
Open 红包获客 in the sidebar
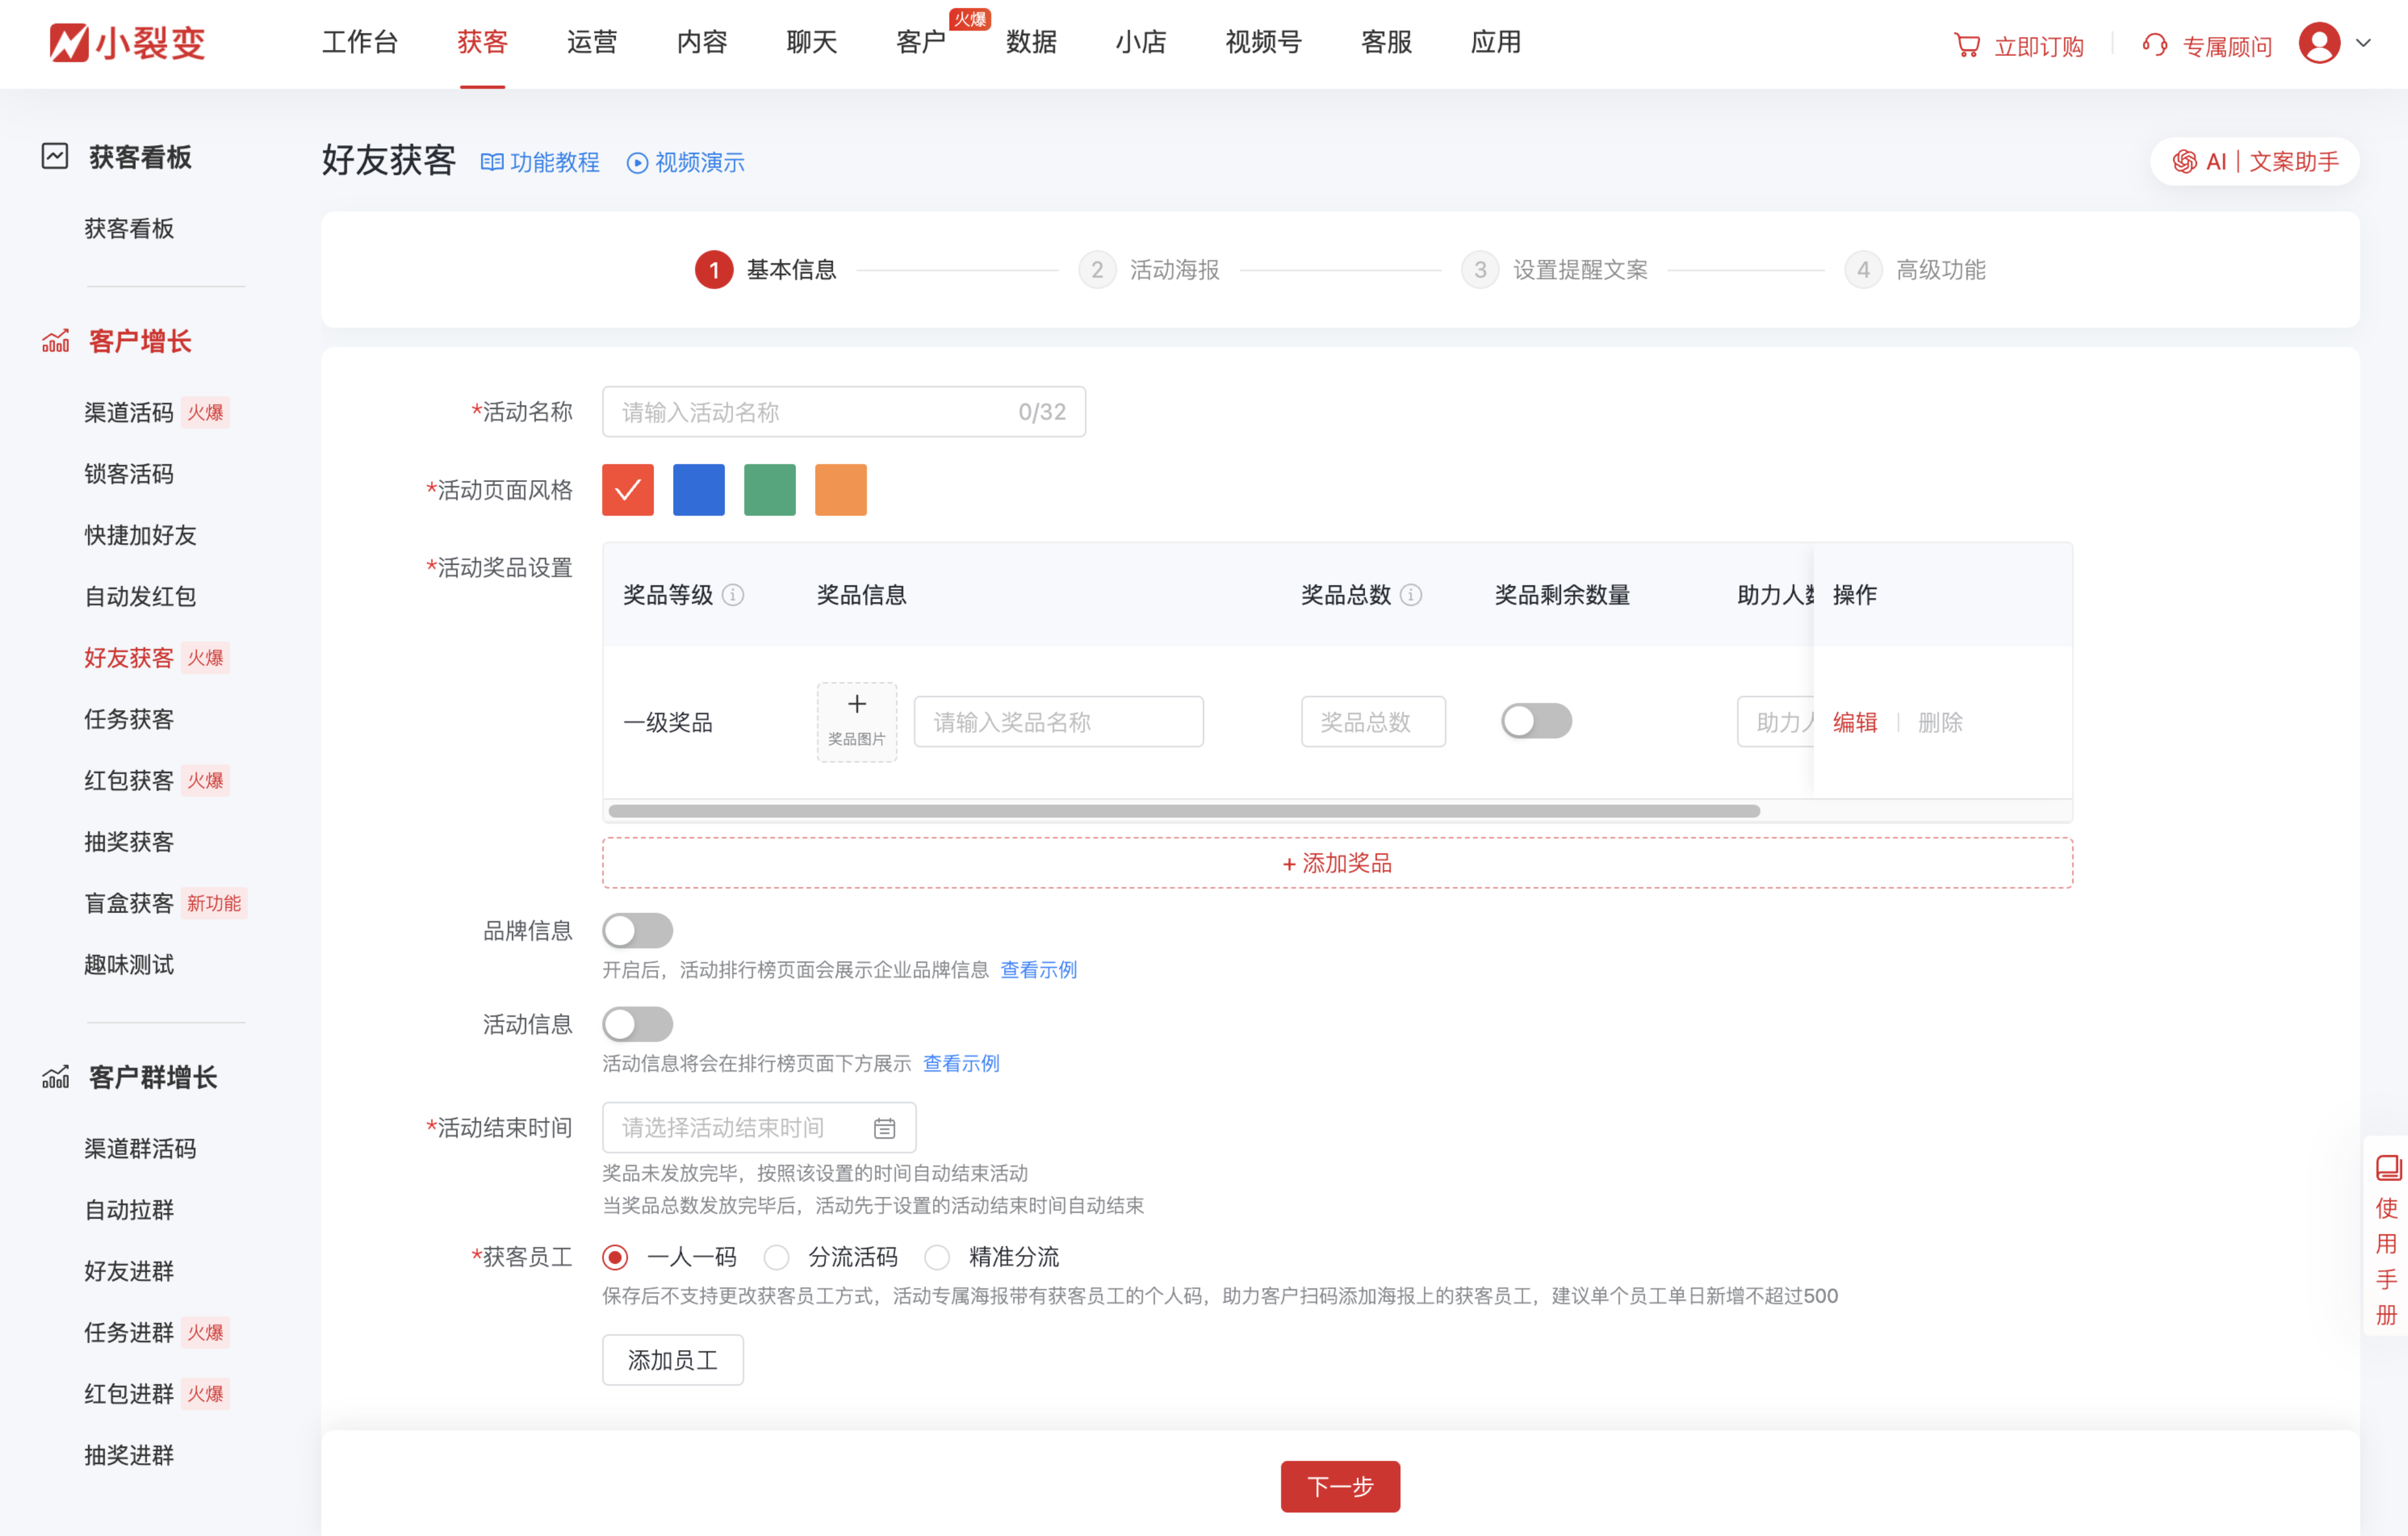(128, 780)
